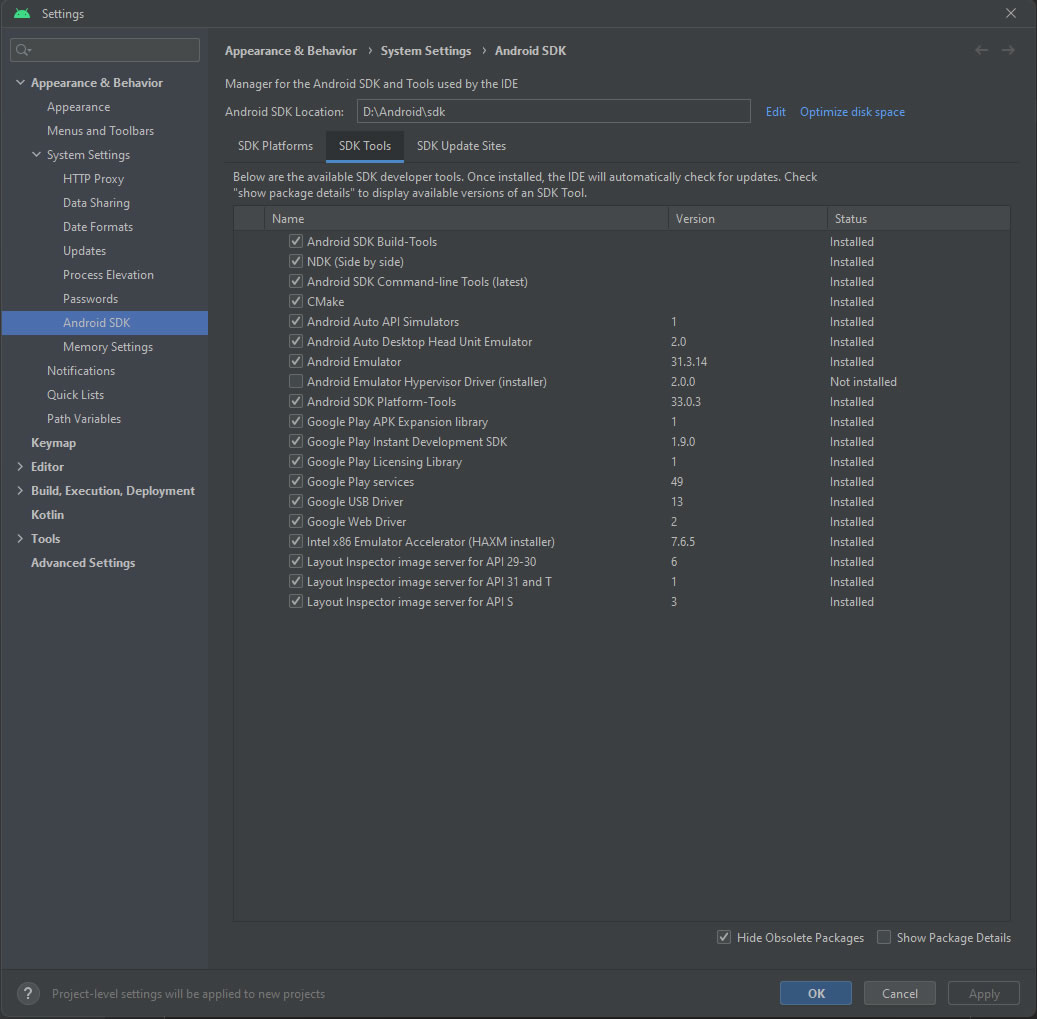Enable Android Emulator Hypervisor Driver checkbox

click(x=296, y=381)
